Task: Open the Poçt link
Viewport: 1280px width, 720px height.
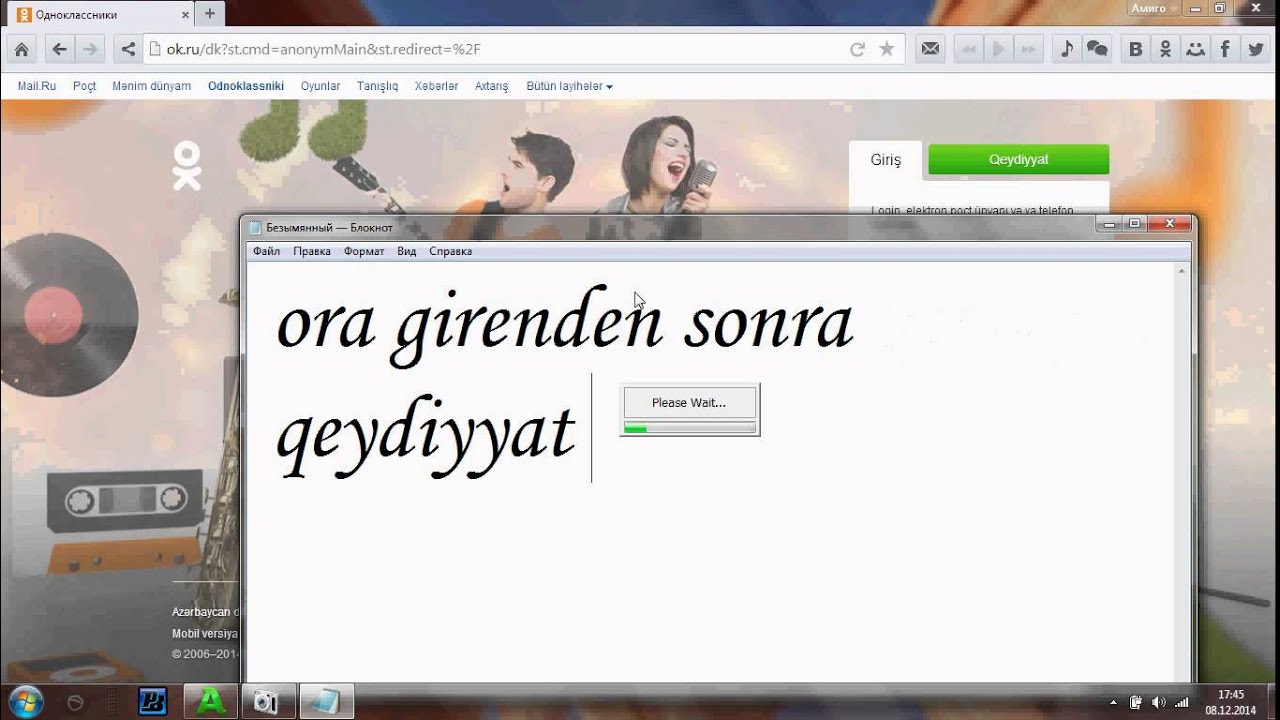Action: tap(84, 86)
